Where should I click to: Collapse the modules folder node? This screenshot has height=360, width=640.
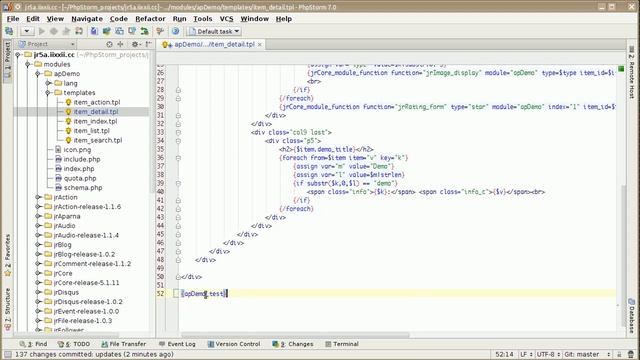[28, 64]
